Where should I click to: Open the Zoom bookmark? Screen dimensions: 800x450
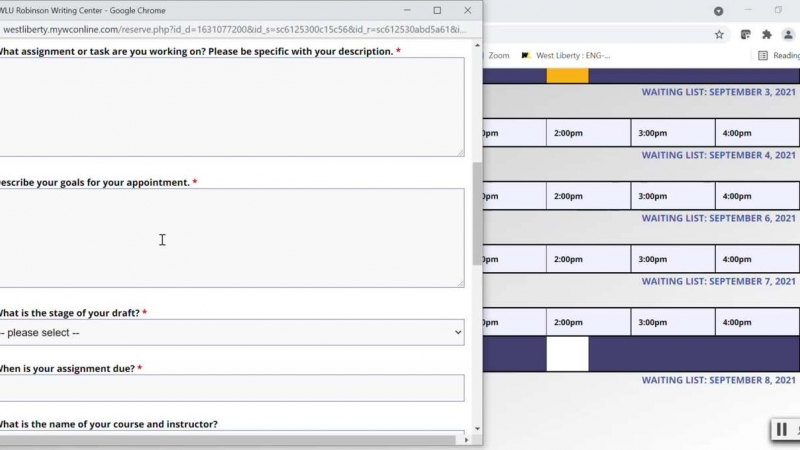pyautogui.click(x=498, y=56)
